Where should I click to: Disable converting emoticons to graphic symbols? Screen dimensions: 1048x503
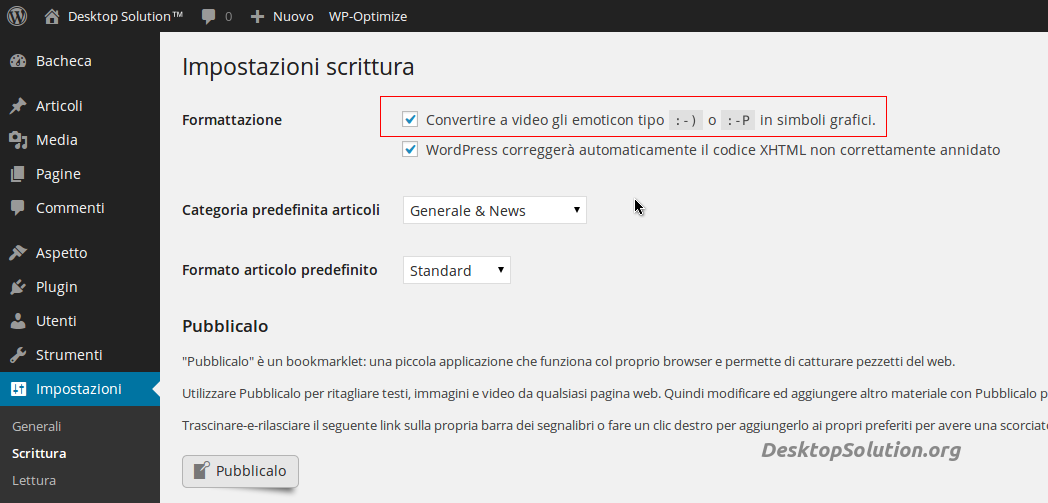pyautogui.click(x=410, y=120)
